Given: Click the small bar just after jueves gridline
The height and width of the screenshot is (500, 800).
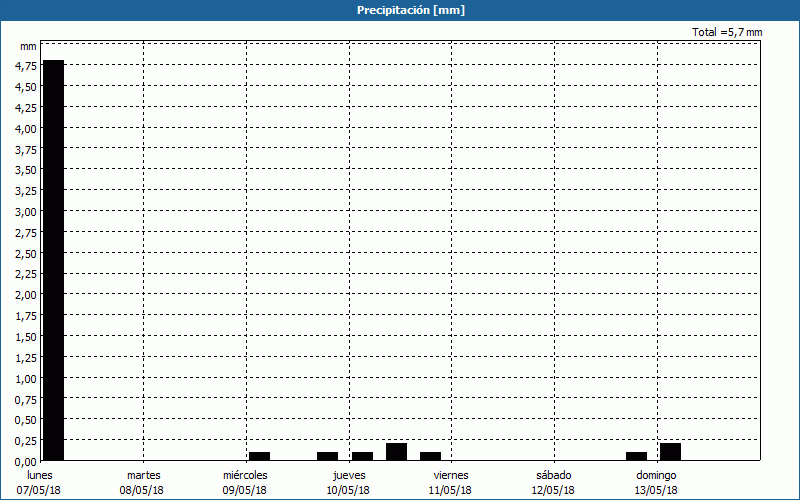Looking at the screenshot, I should (x=362, y=456).
